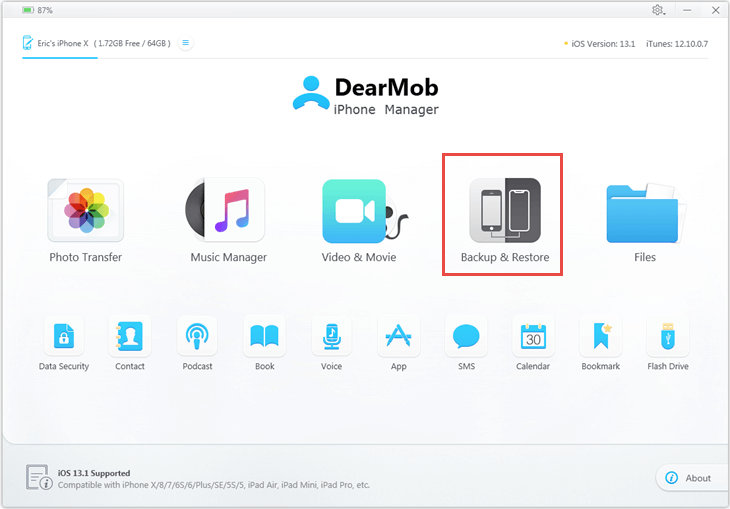Open the SMS messages icon
Image resolution: width=730 pixels, height=509 pixels.
[x=466, y=338]
